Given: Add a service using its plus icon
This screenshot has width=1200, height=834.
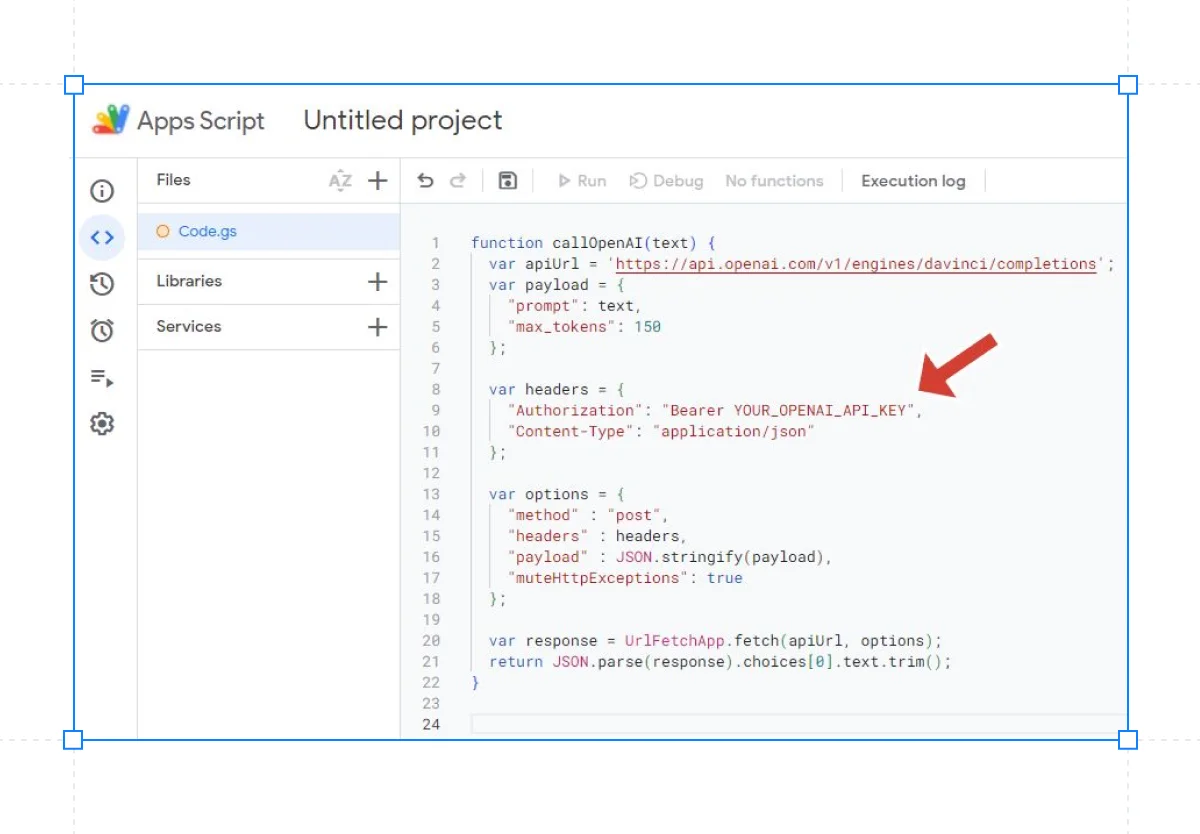Looking at the screenshot, I should click(377, 327).
